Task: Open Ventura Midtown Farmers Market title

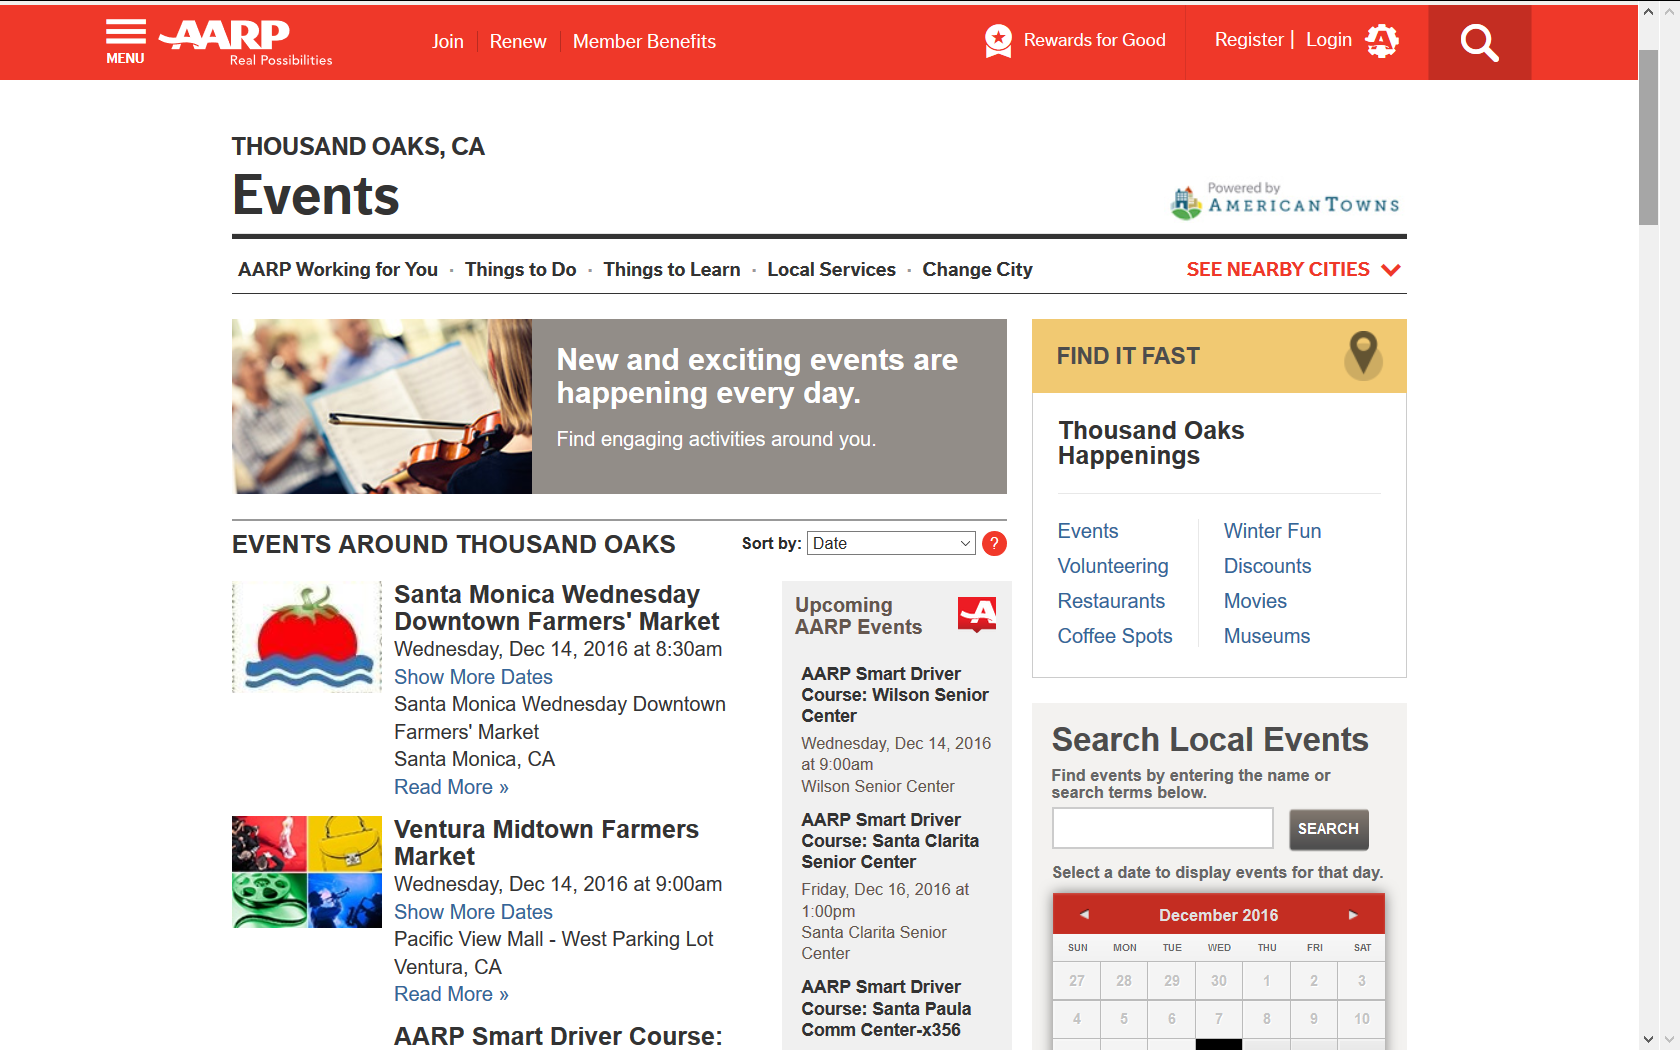Action: (x=546, y=843)
